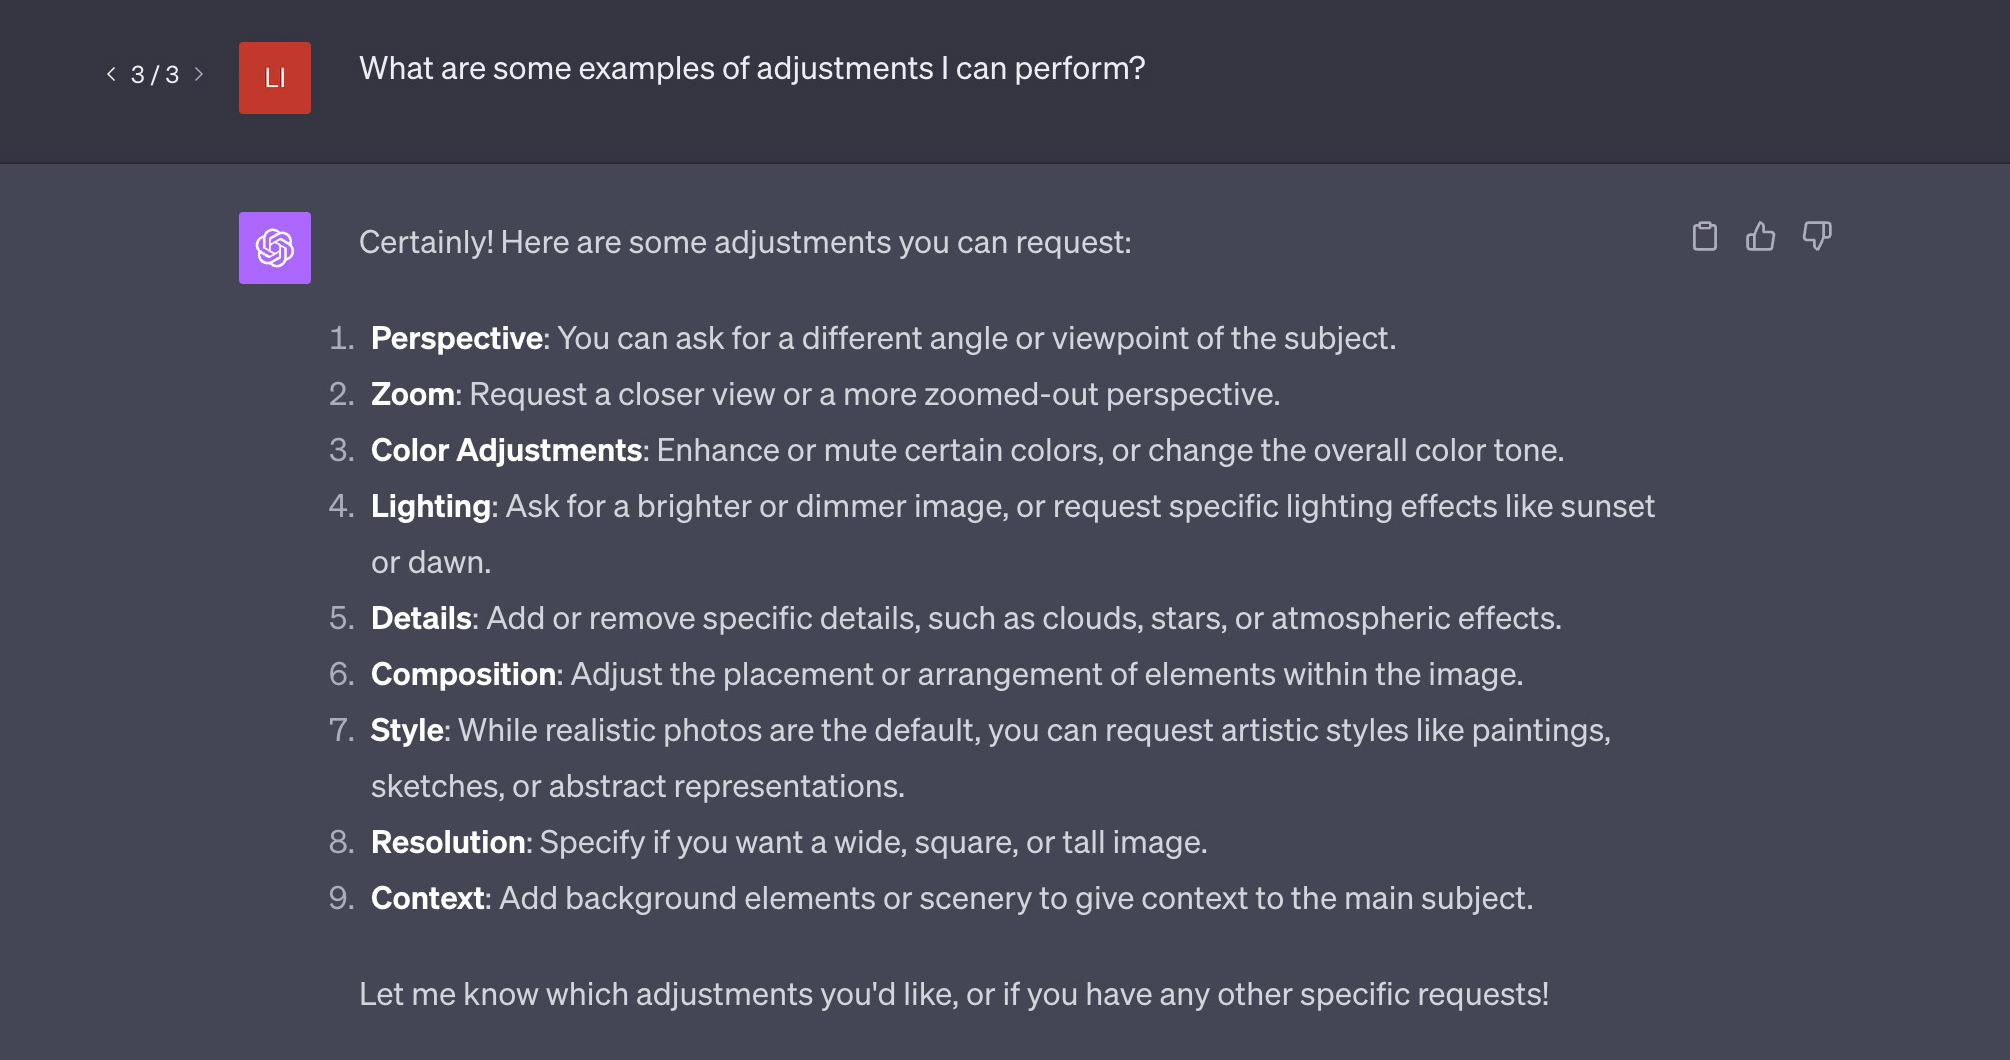2010x1060 pixels.
Task: Click the bold Color Adjustments heading
Action: point(506,450)
